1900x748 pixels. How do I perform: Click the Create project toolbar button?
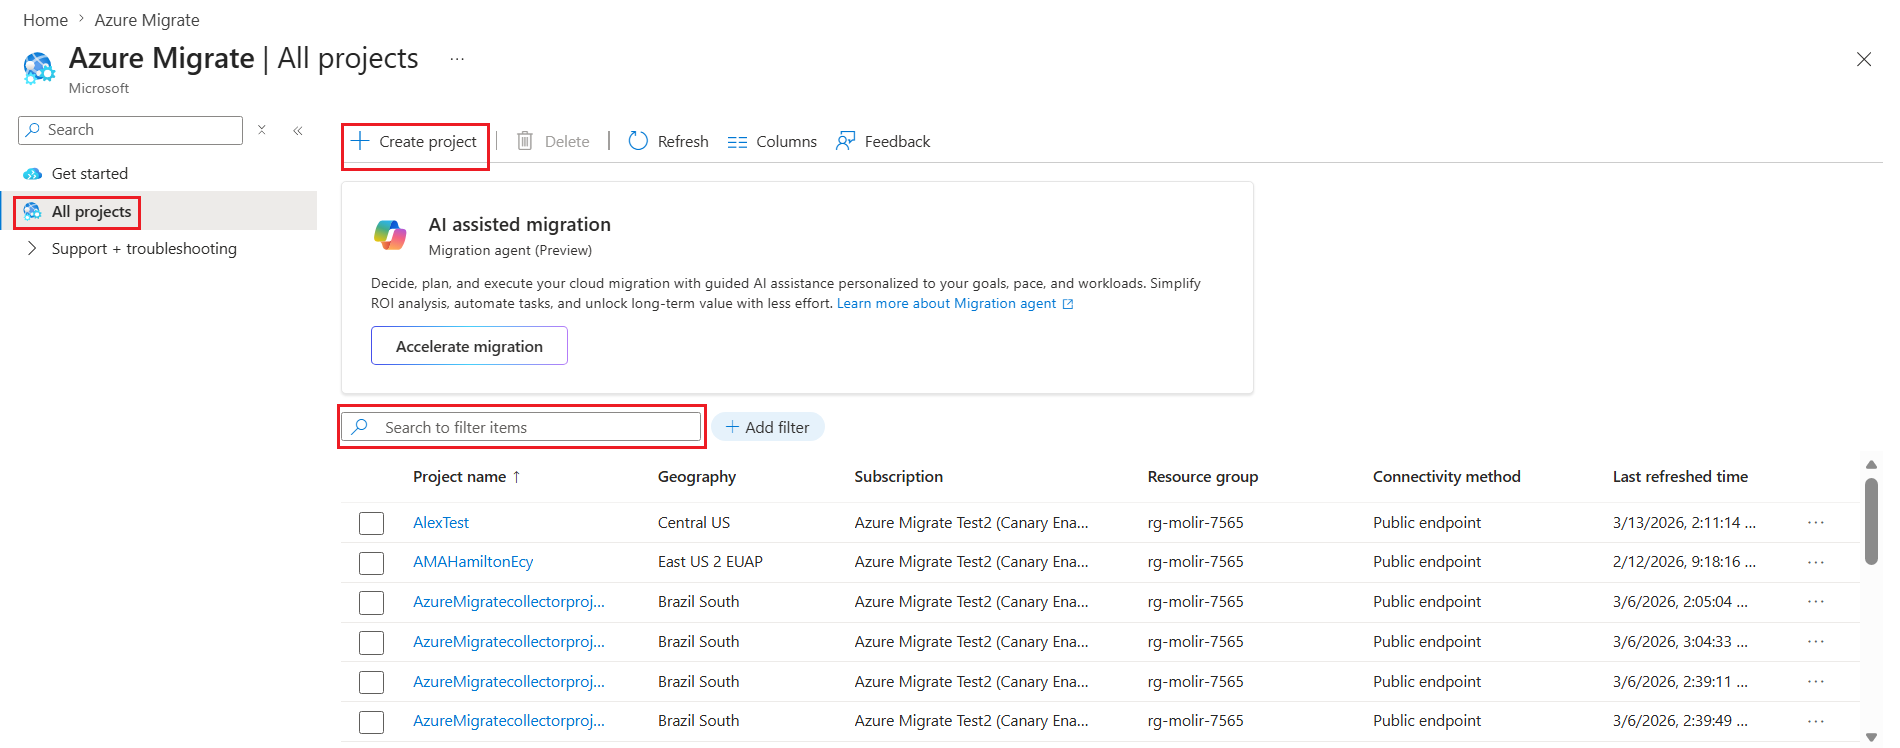415,142
